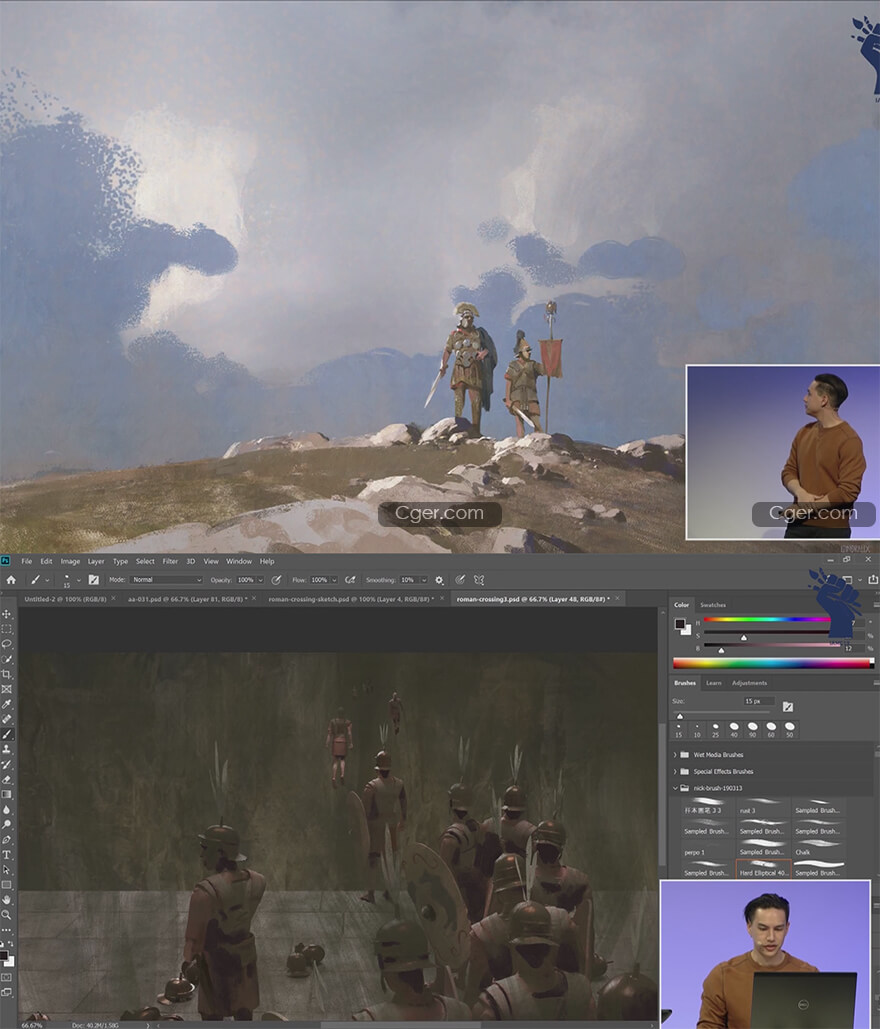The width and height of the screenshot is (880, 1029).
Task: Select the Eraser tool
Action: click(x=7, y=780)
